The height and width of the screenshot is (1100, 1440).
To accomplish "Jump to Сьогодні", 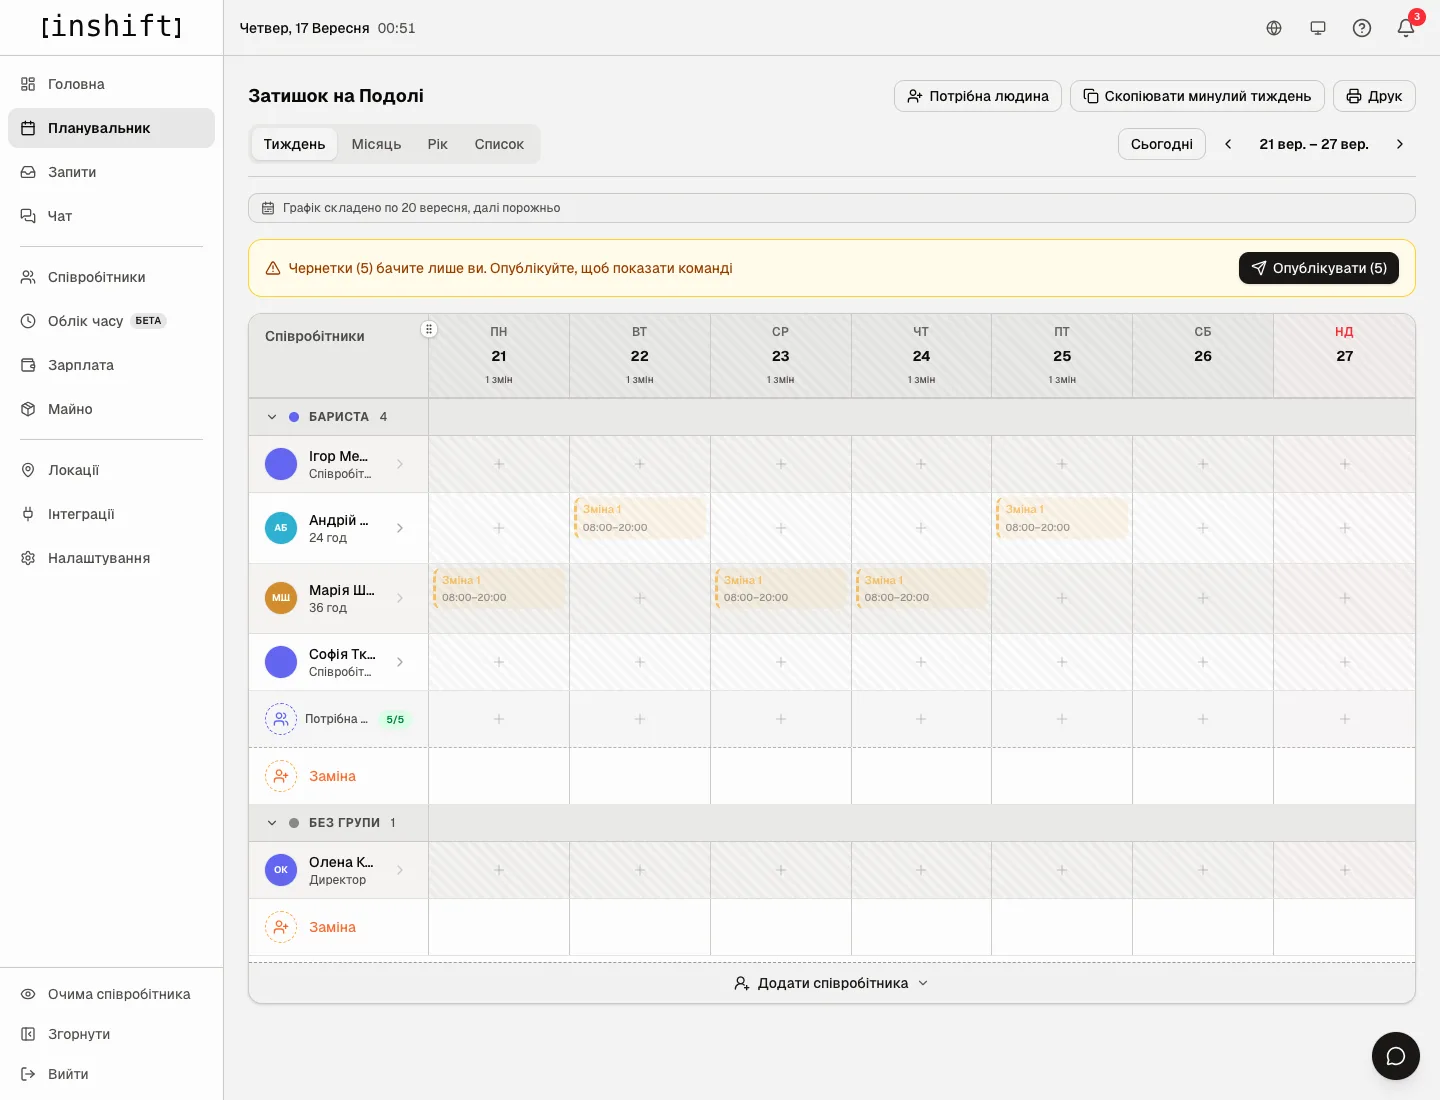I will pos(1162,144).
